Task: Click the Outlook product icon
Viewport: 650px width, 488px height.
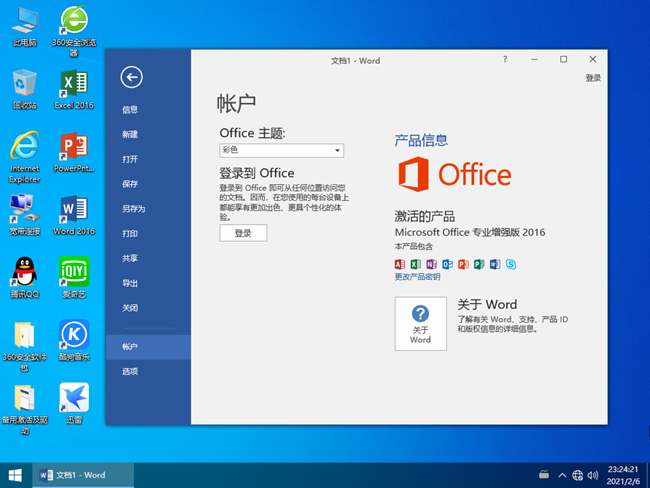Action: point(447,264)
